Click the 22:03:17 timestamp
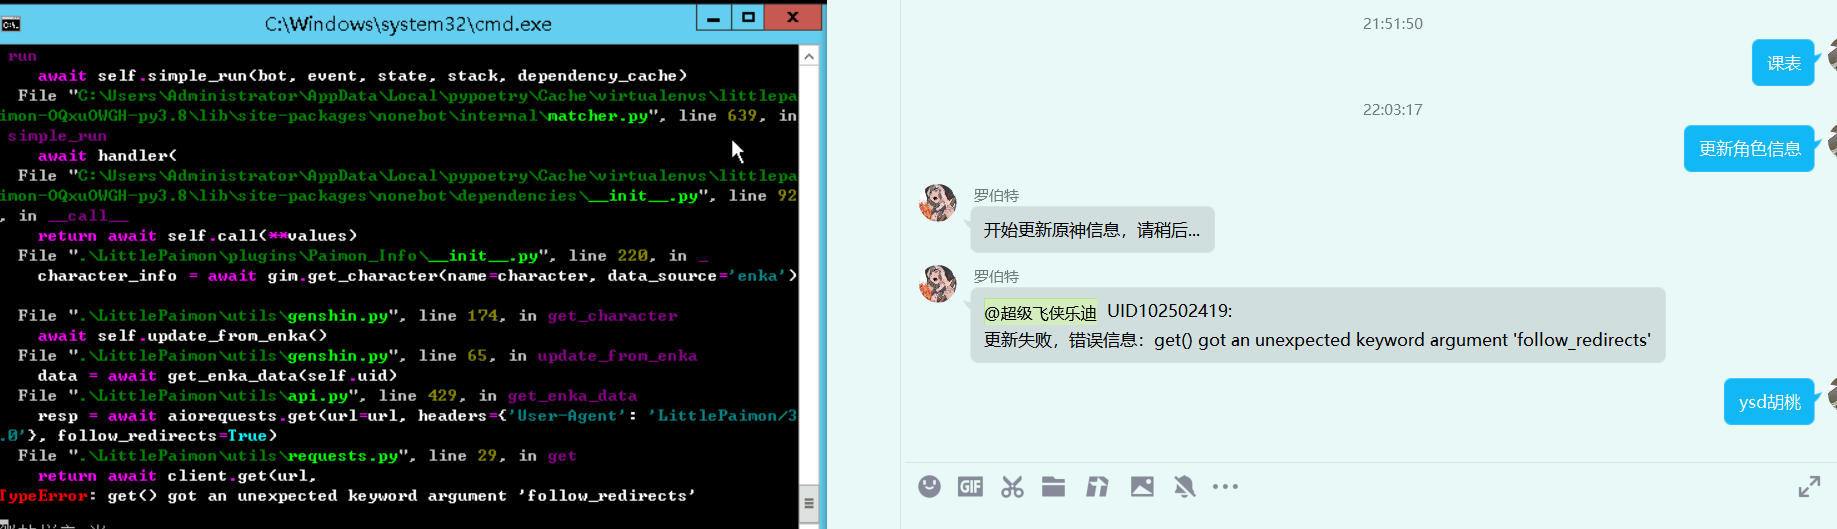 pos(1392,110)
